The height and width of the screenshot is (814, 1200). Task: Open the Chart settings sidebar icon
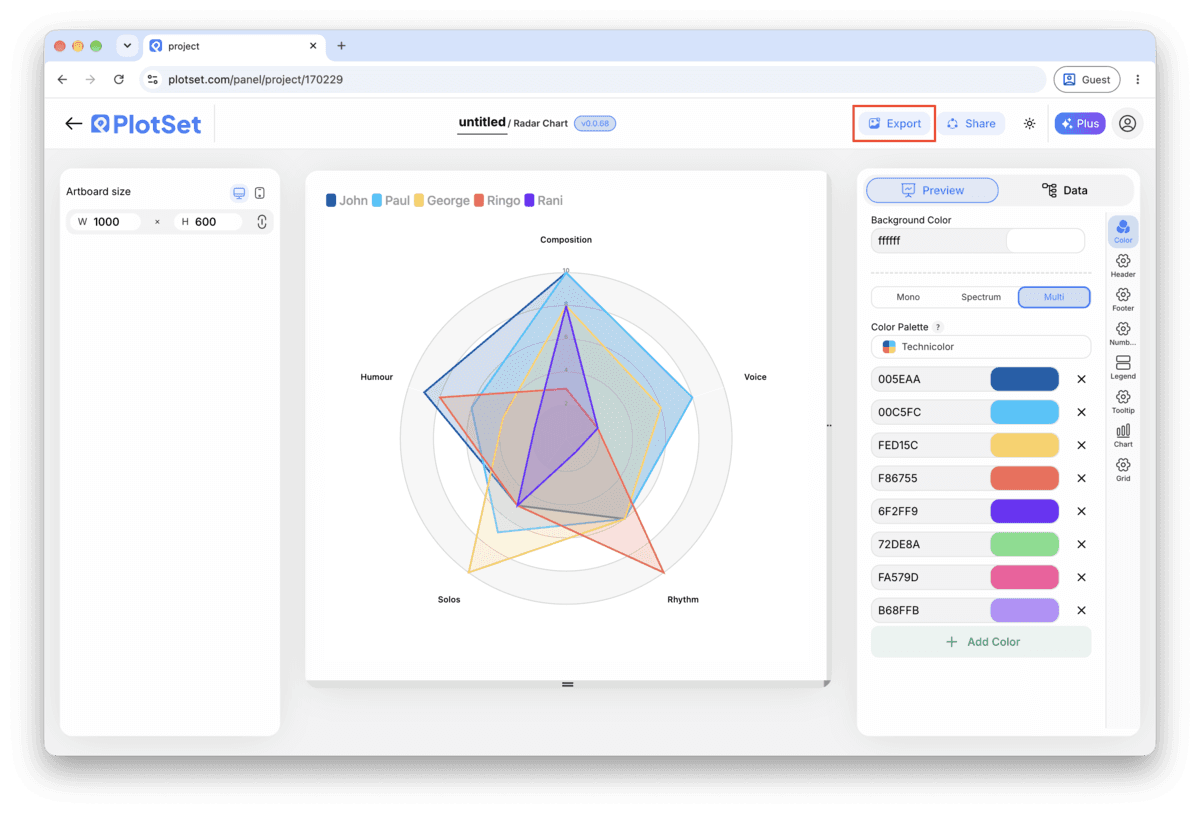coord(1123,436)
